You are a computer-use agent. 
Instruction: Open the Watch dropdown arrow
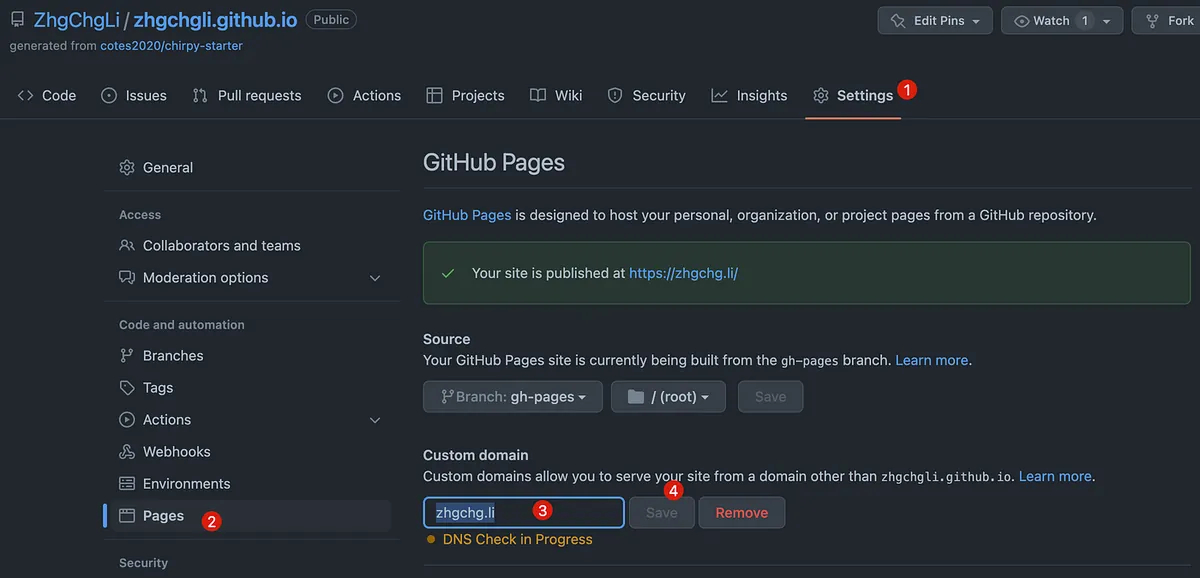tap(1106, 21)
